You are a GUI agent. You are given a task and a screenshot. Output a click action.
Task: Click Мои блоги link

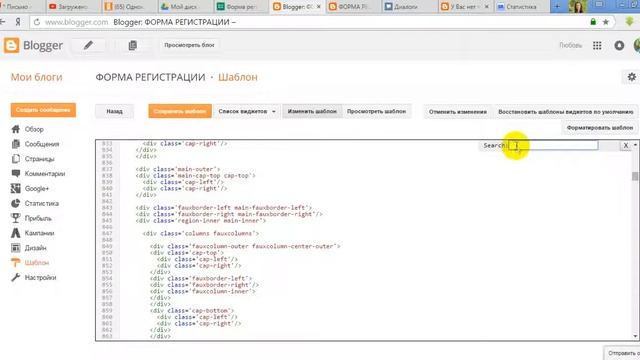click(x=36, y=77)
